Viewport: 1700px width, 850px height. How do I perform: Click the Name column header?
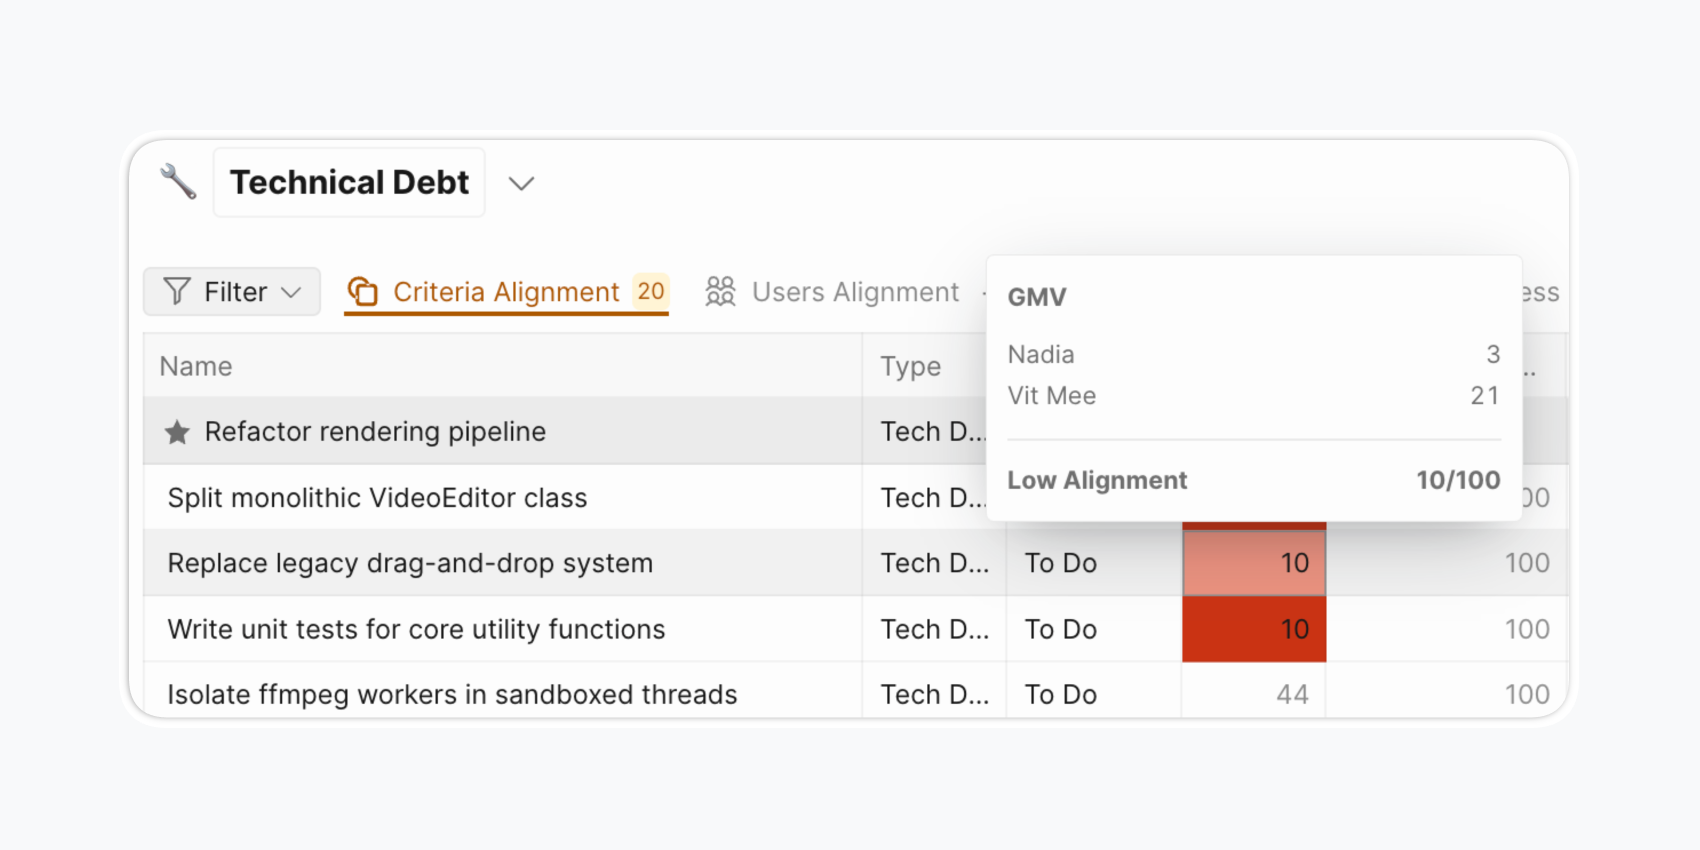(196, 366)
